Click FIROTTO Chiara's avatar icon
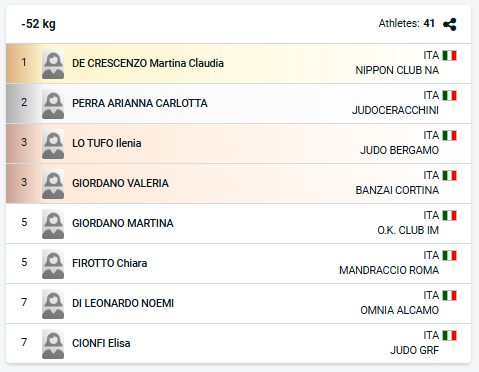Image resolution: width=479 pixels, height=372 pixels. point(53,264)
